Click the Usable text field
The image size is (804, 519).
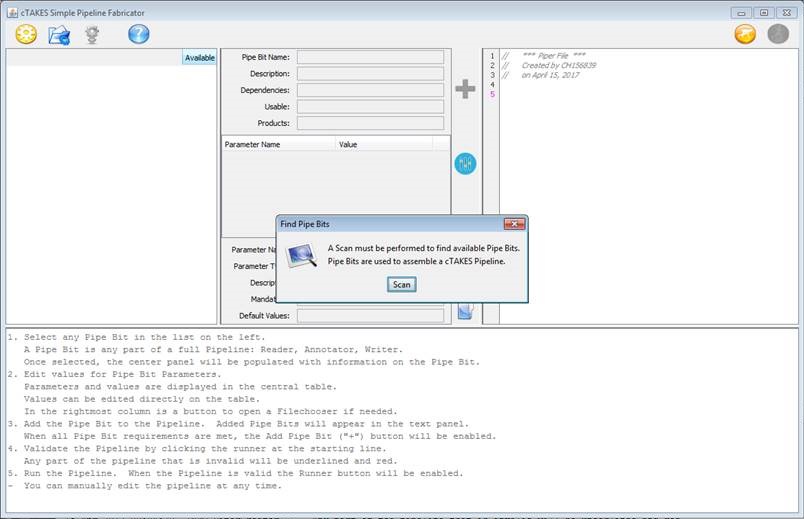[369, 107]
